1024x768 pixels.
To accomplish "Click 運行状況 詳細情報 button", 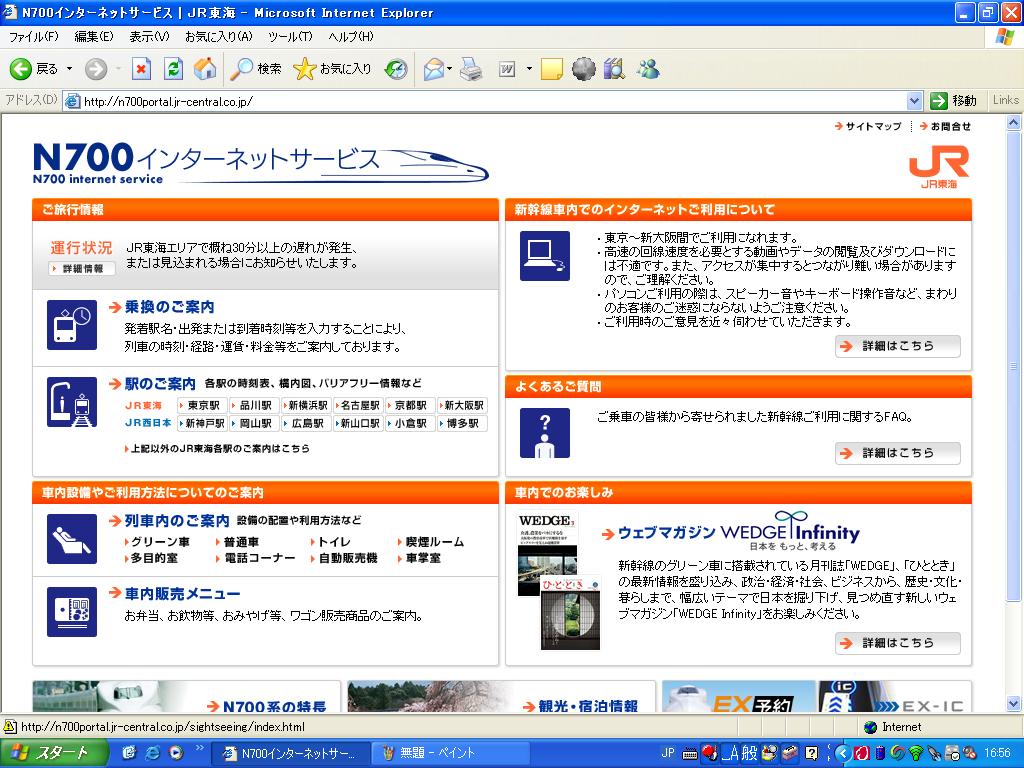I will 82,268.
